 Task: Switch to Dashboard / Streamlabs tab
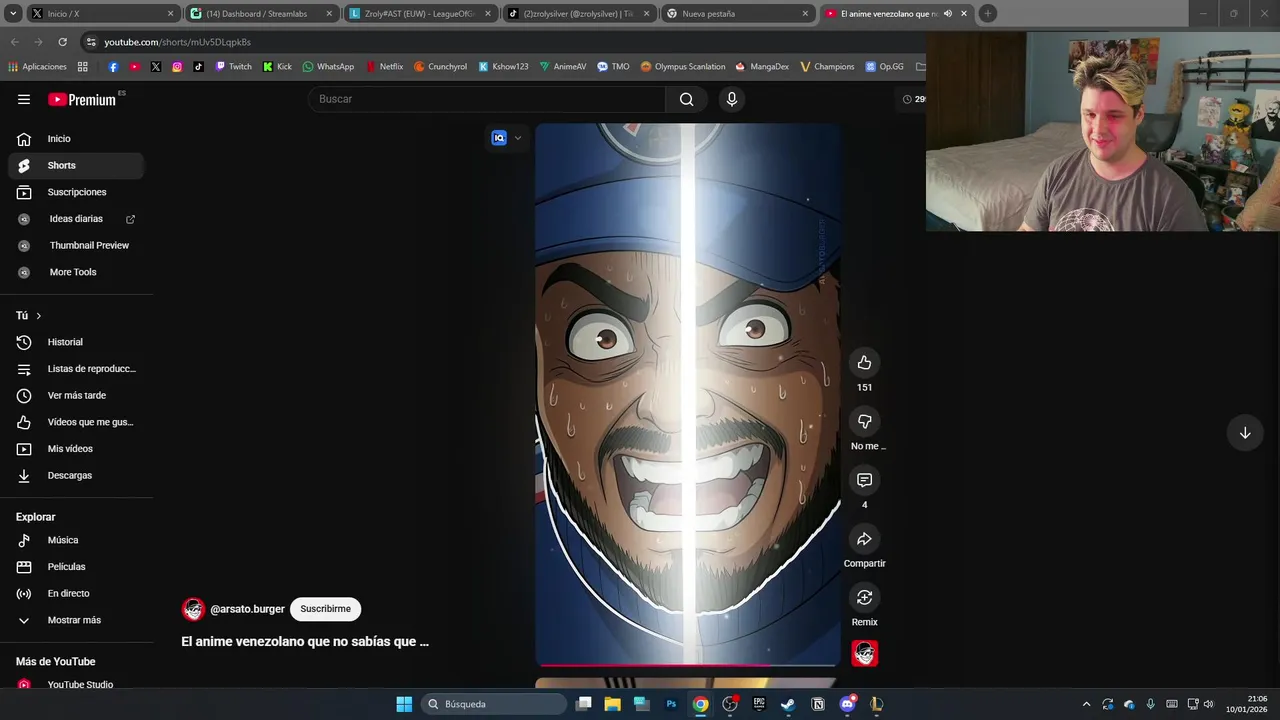click(x=262, y=13)
